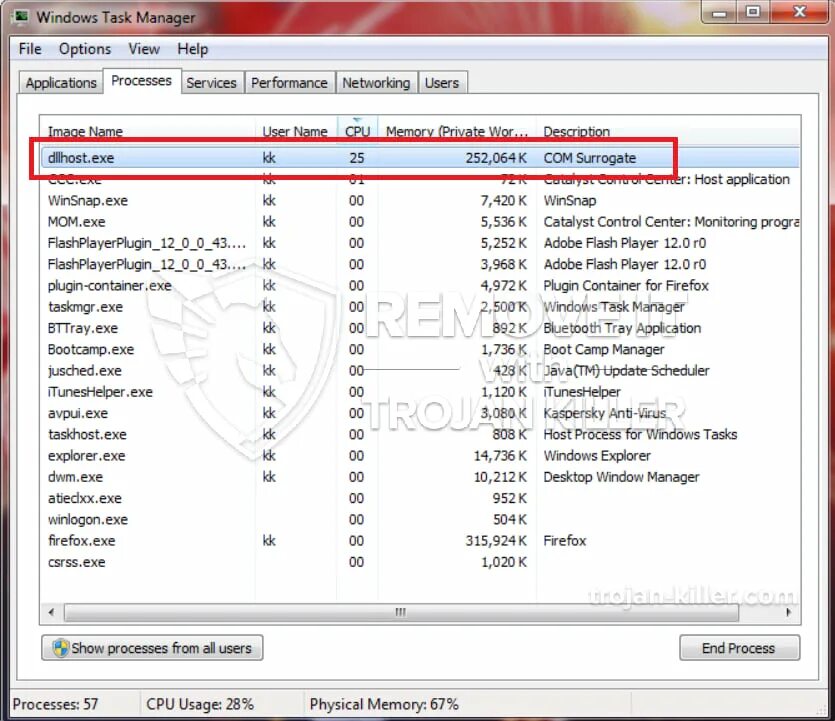Click the 315,924 K memory value
This screenshot has width=835, height=721.
496,541
